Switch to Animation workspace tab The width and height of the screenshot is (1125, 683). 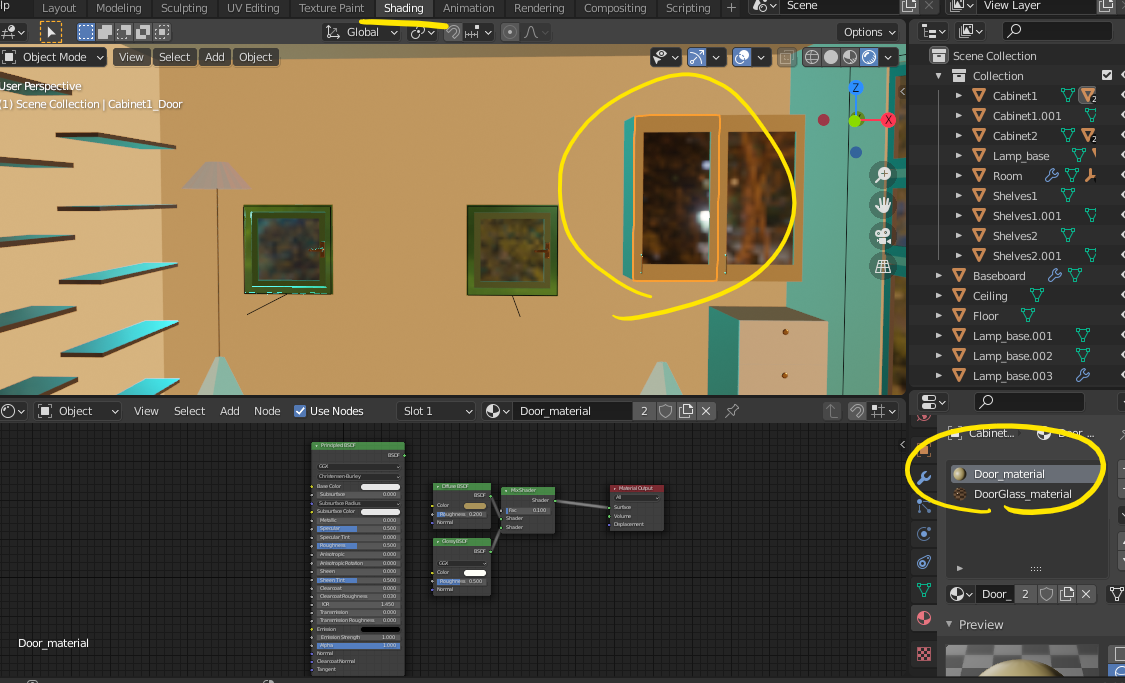(469, 8)
